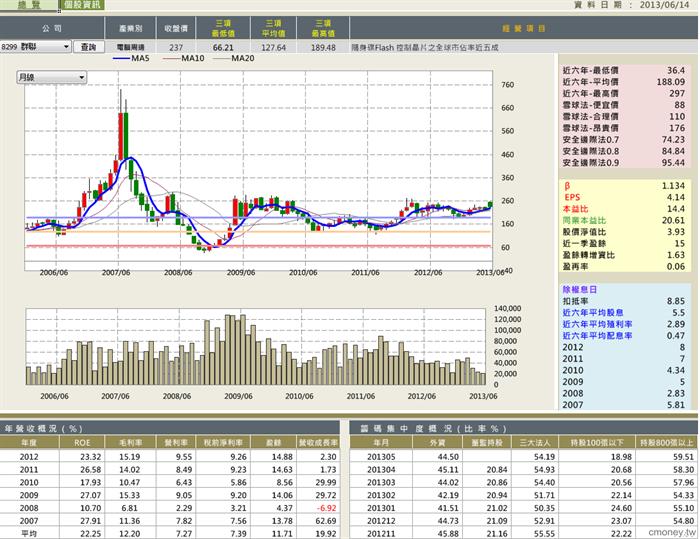The width and height of the screenshot is (700, 539).
Task: Click 安全邊際法0.7 value 74.23
Action: coord(673,139)
